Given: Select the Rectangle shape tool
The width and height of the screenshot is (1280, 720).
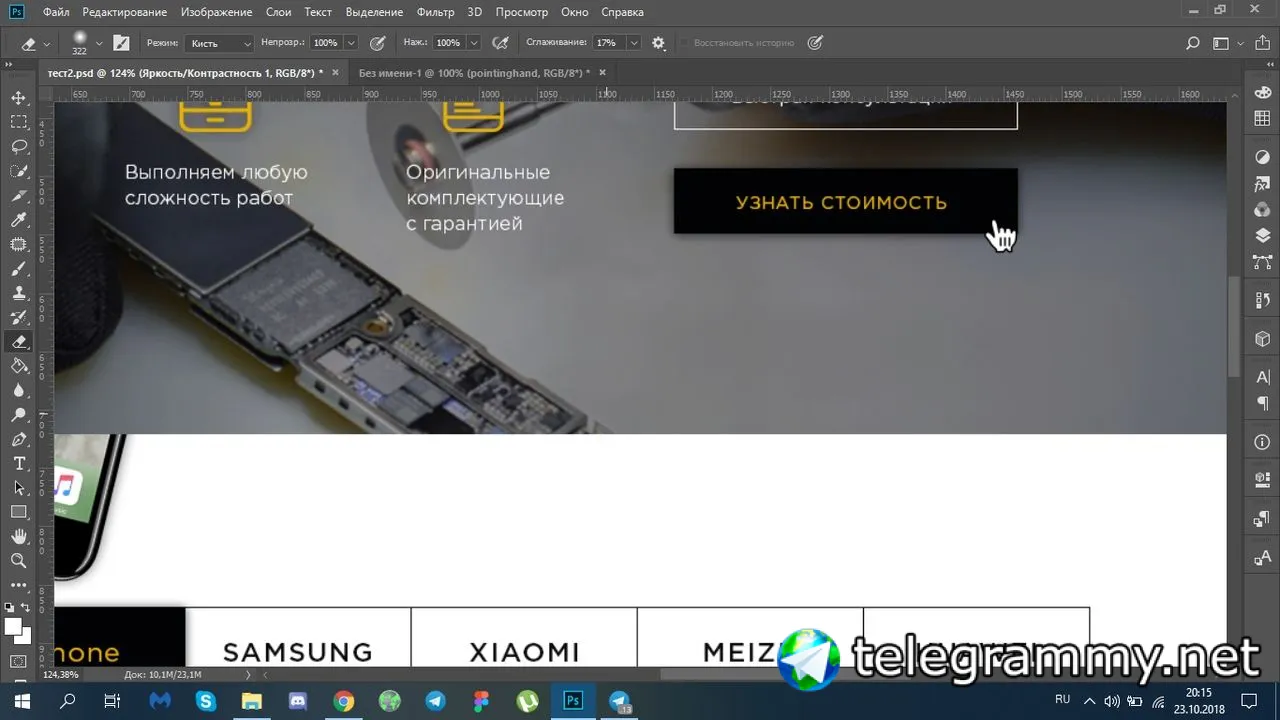Looking at the screenshot, I should pyautogui.click(x=18, y=513).
